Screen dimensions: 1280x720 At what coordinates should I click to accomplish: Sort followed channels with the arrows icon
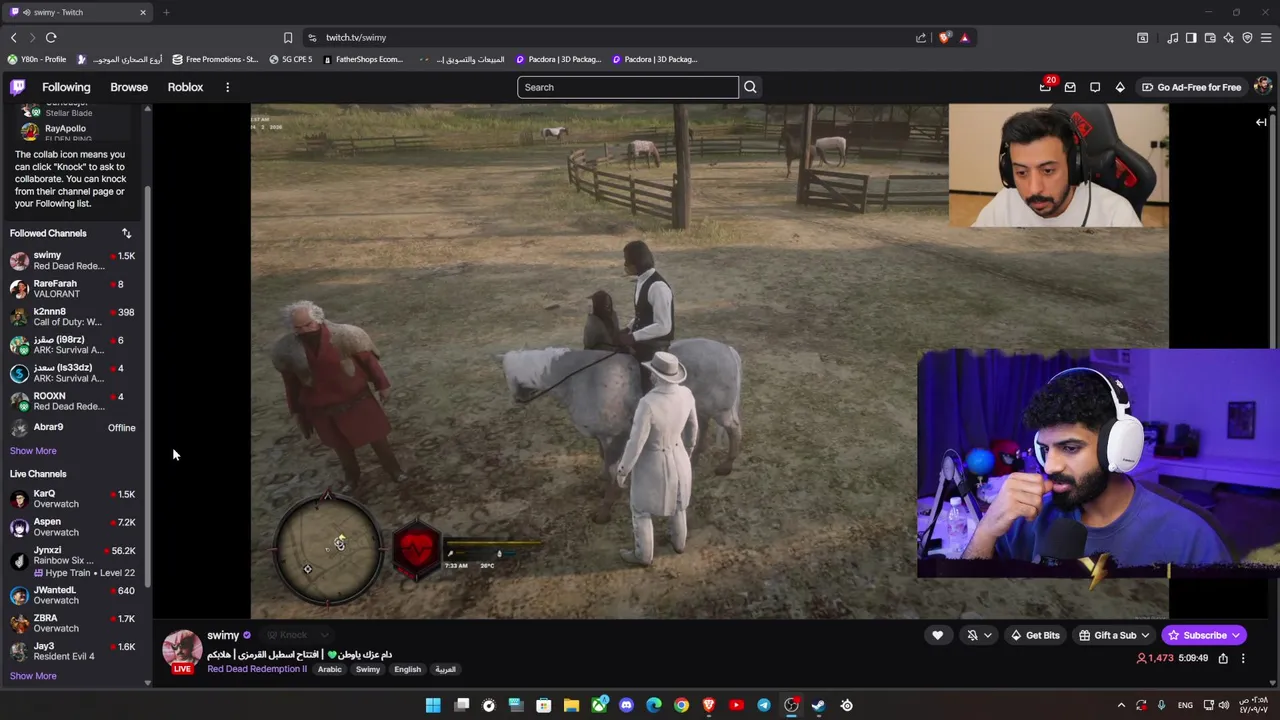[x=127, y=233]
